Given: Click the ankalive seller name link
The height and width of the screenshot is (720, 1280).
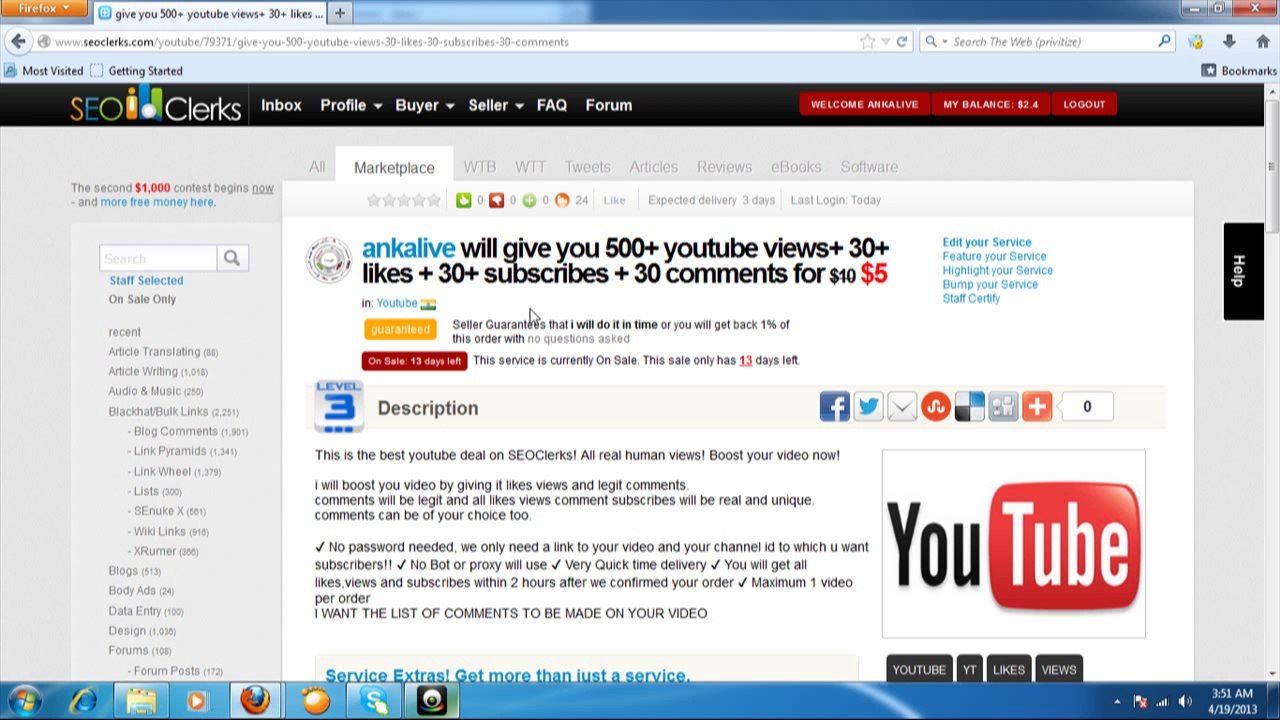Looking at the screenshot, I should click(x=408, y=248).
